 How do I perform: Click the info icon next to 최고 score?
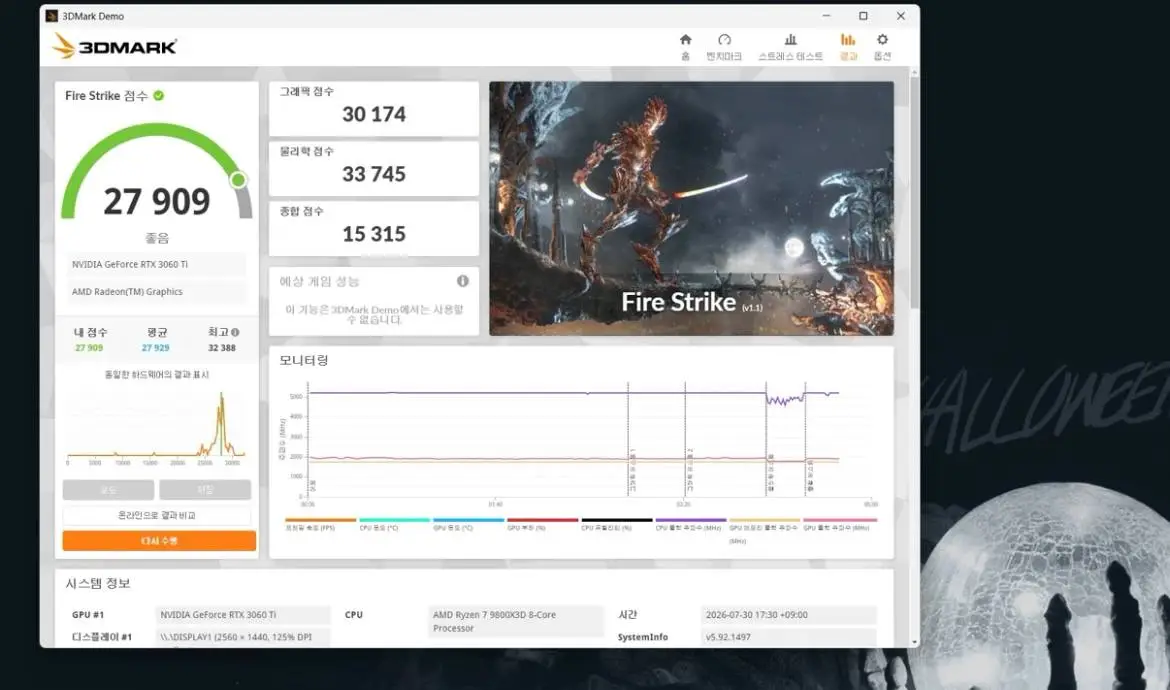click(235, 333)
